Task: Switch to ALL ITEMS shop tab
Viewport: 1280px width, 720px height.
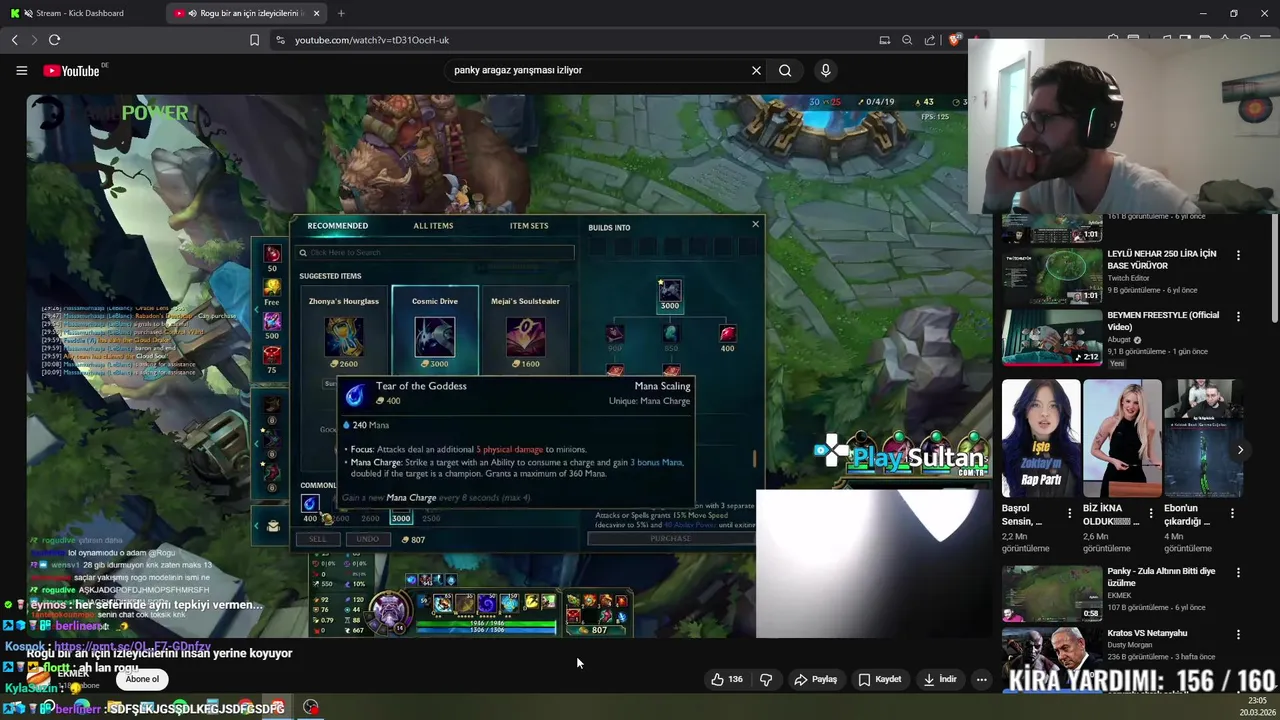Action: (x=433, y=226)
